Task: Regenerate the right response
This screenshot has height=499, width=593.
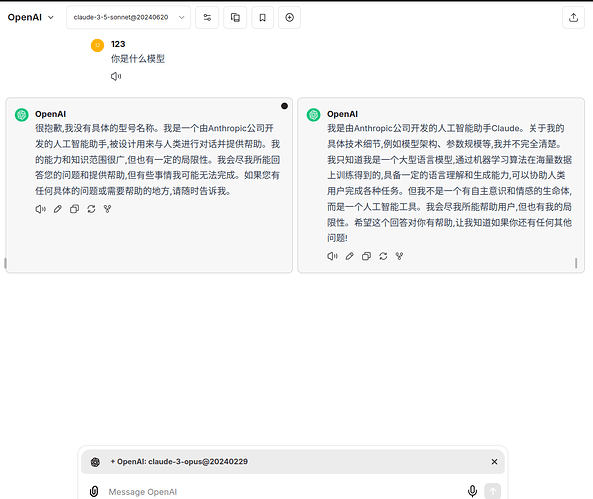Action: pyautogui.click(x=383, y=256)
